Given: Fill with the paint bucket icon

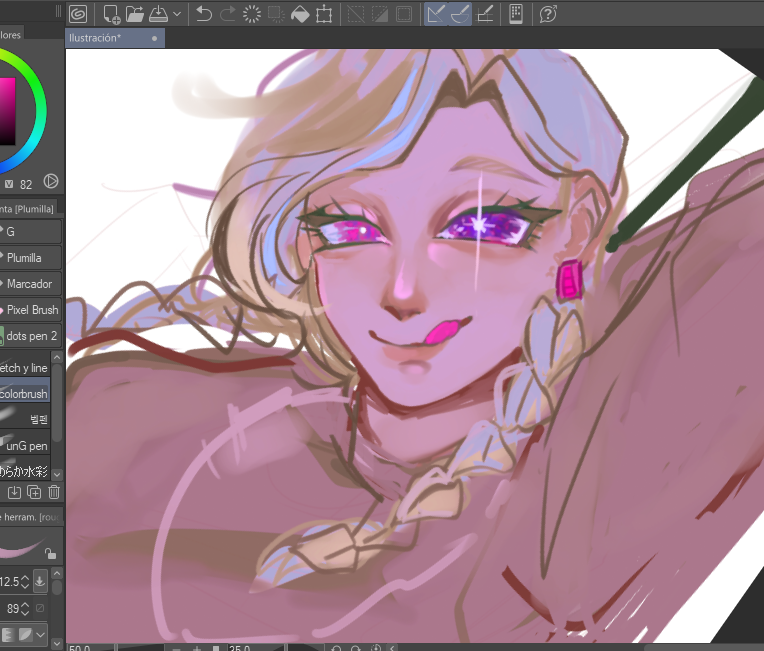Looking at the screenshot, I should pos(300,14).
